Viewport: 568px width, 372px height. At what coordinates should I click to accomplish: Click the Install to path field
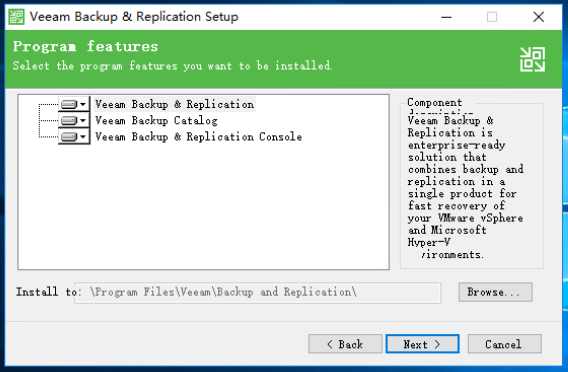258,292
